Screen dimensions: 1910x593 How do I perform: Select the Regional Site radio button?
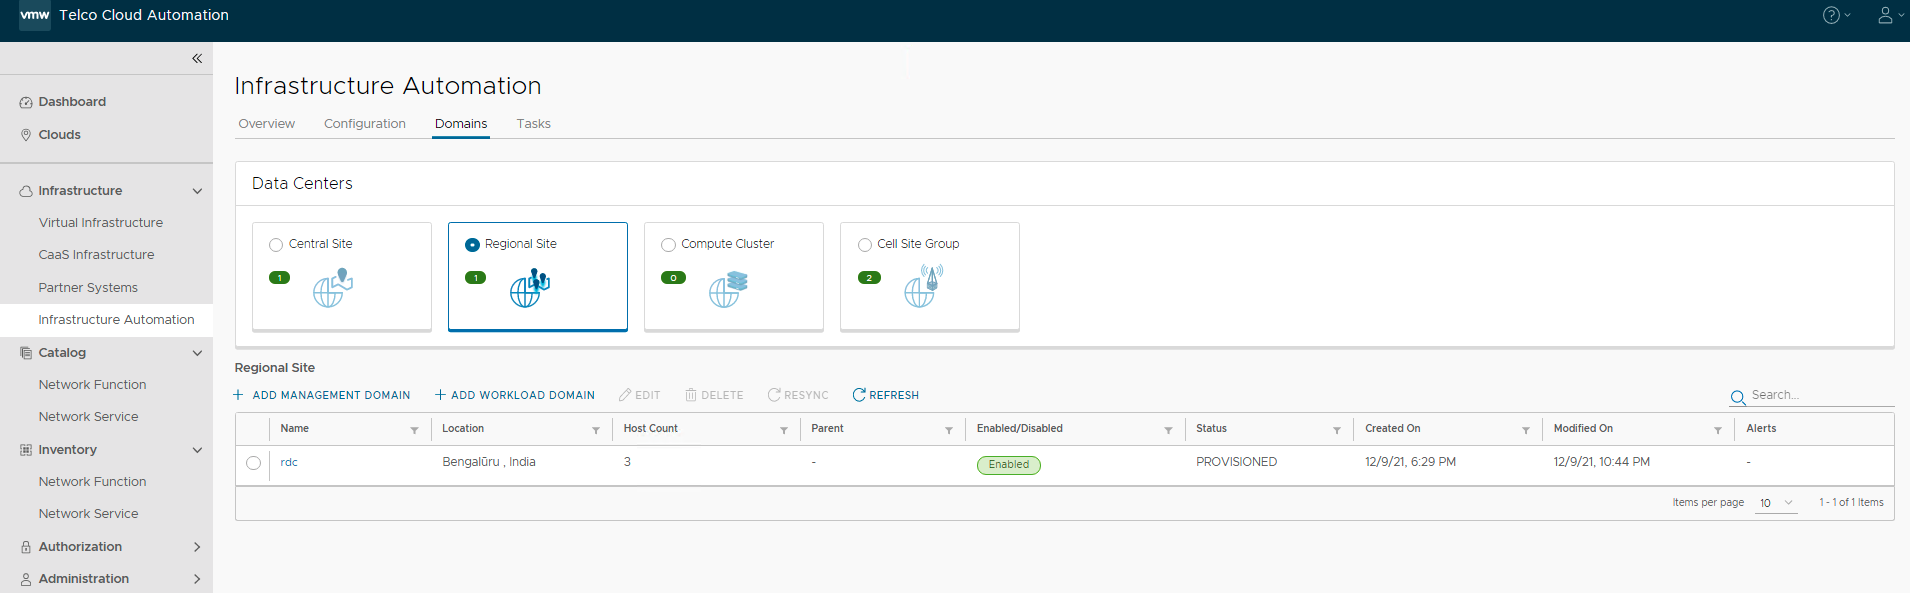472,245
